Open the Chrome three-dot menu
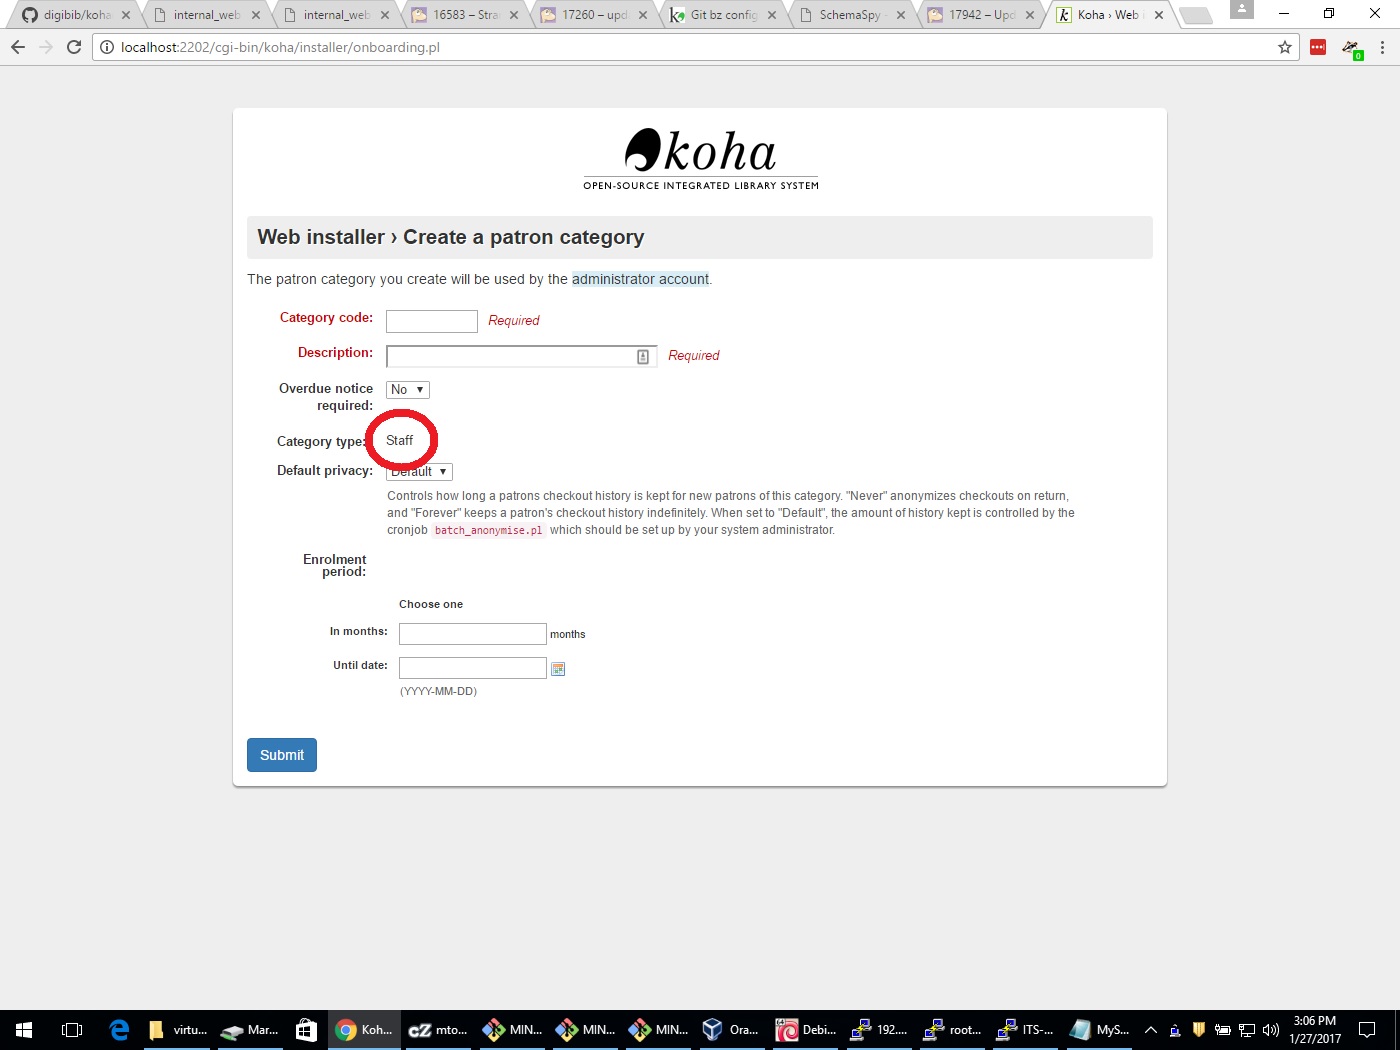This screenshot has width=1400, height=1050. (x=1382, y=47)
